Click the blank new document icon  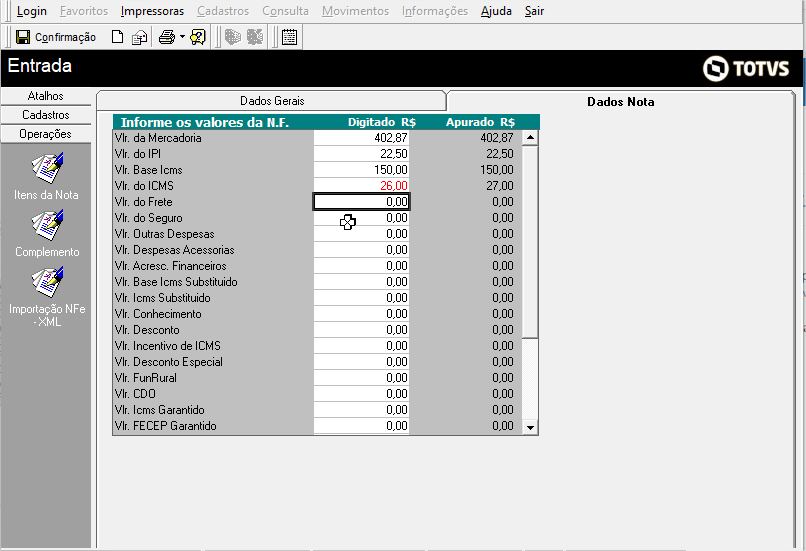tap(118, 37)
